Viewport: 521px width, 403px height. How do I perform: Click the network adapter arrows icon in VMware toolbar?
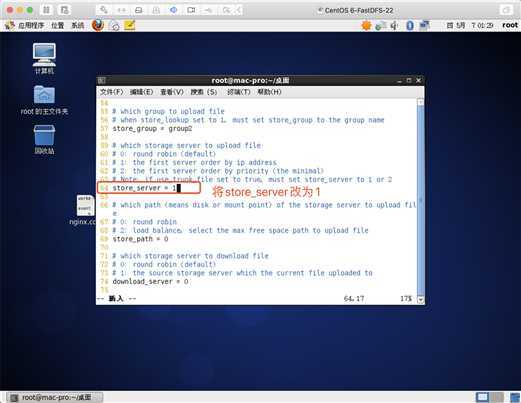coord(121,10)
